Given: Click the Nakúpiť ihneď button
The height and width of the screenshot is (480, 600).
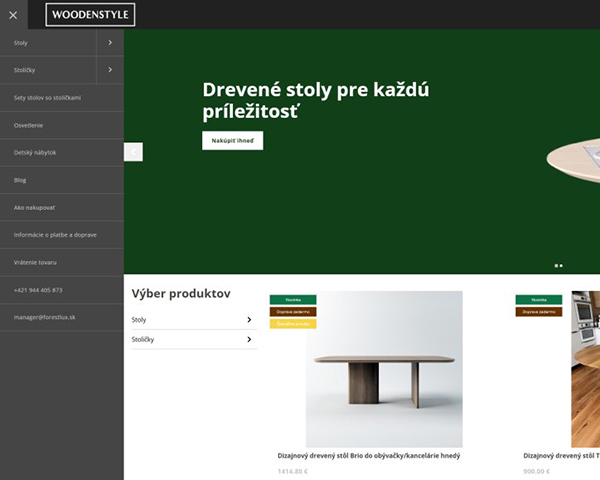Looking at the screenshot, I should [233, 140].
